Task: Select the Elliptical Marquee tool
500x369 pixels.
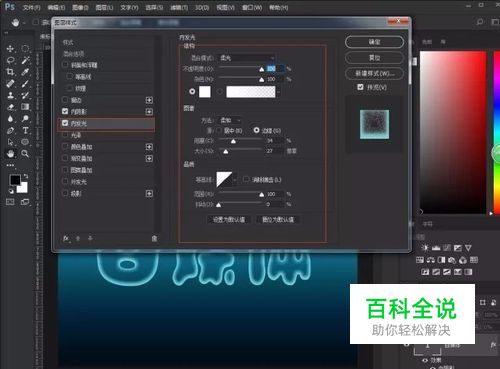Action: click(25, 49)
